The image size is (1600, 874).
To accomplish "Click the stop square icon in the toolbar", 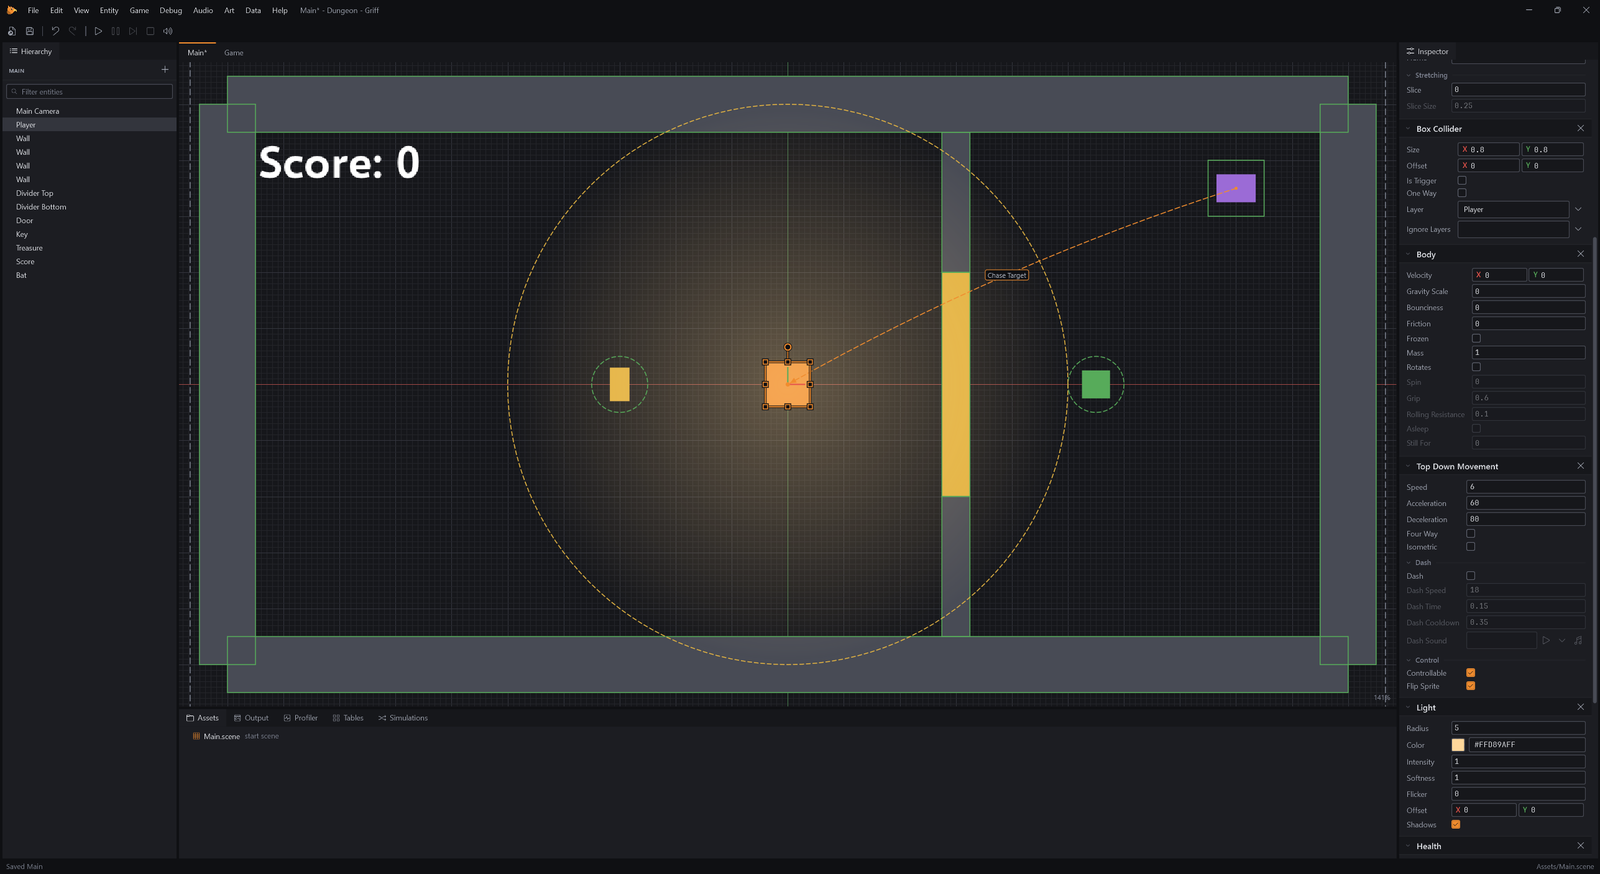I will click(150, 31).
